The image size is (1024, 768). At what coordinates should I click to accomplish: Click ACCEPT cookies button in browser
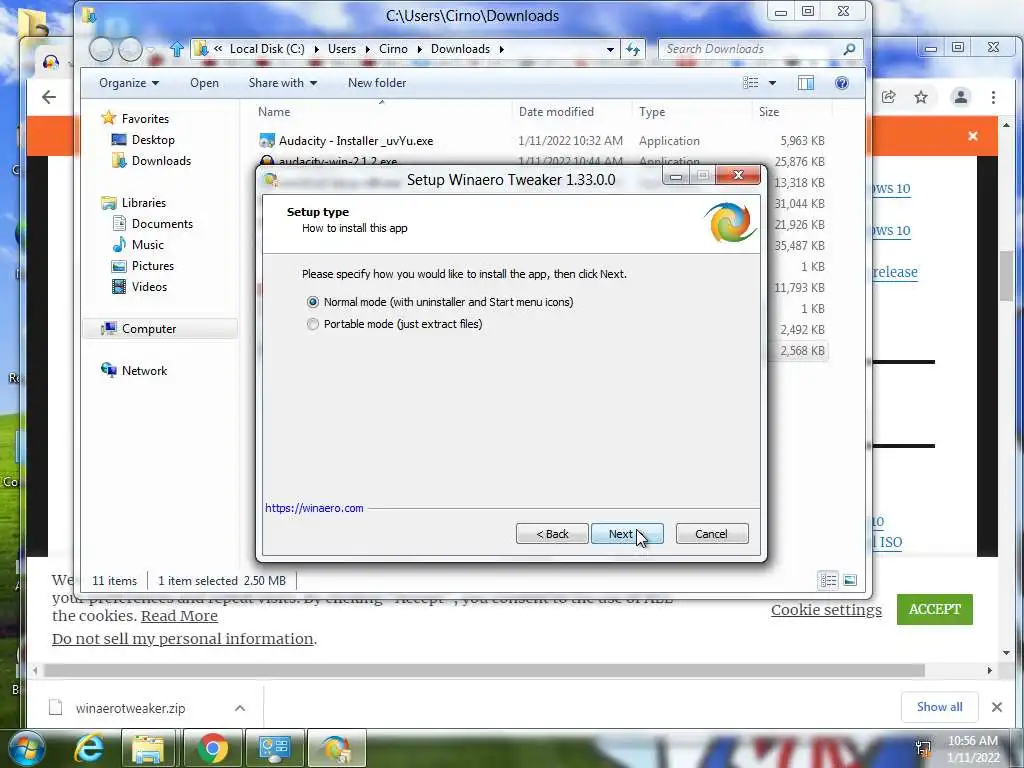[935, 609]
